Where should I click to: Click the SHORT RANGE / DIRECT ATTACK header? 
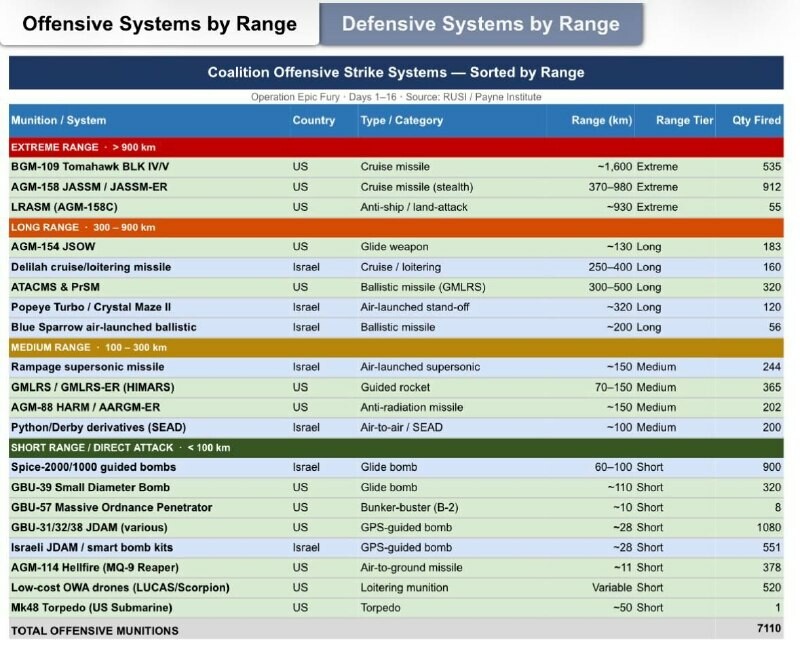(x=396, y=447)
